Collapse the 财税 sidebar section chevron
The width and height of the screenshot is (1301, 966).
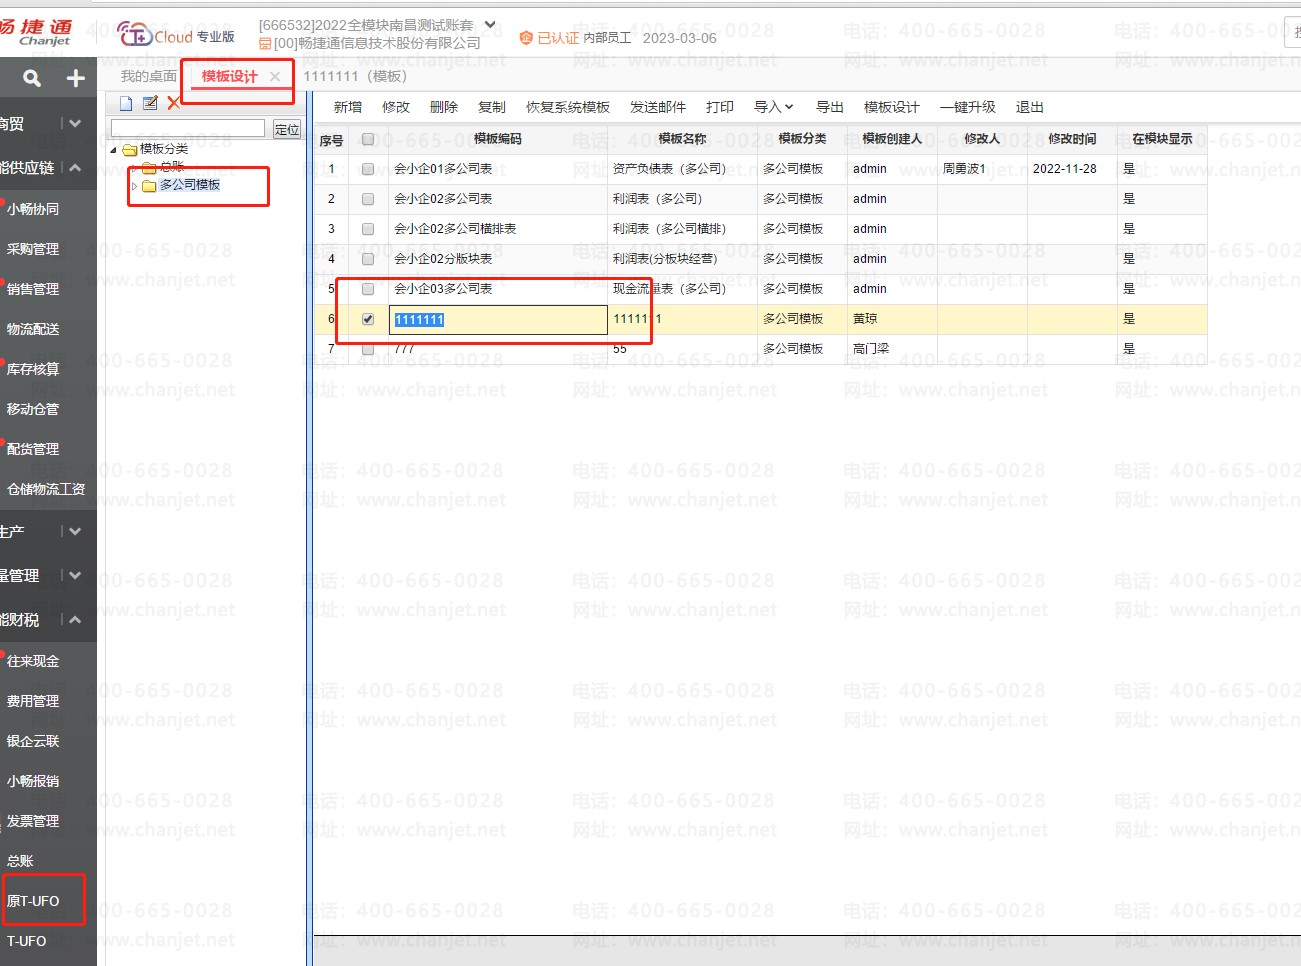click(x=76, y=620)
